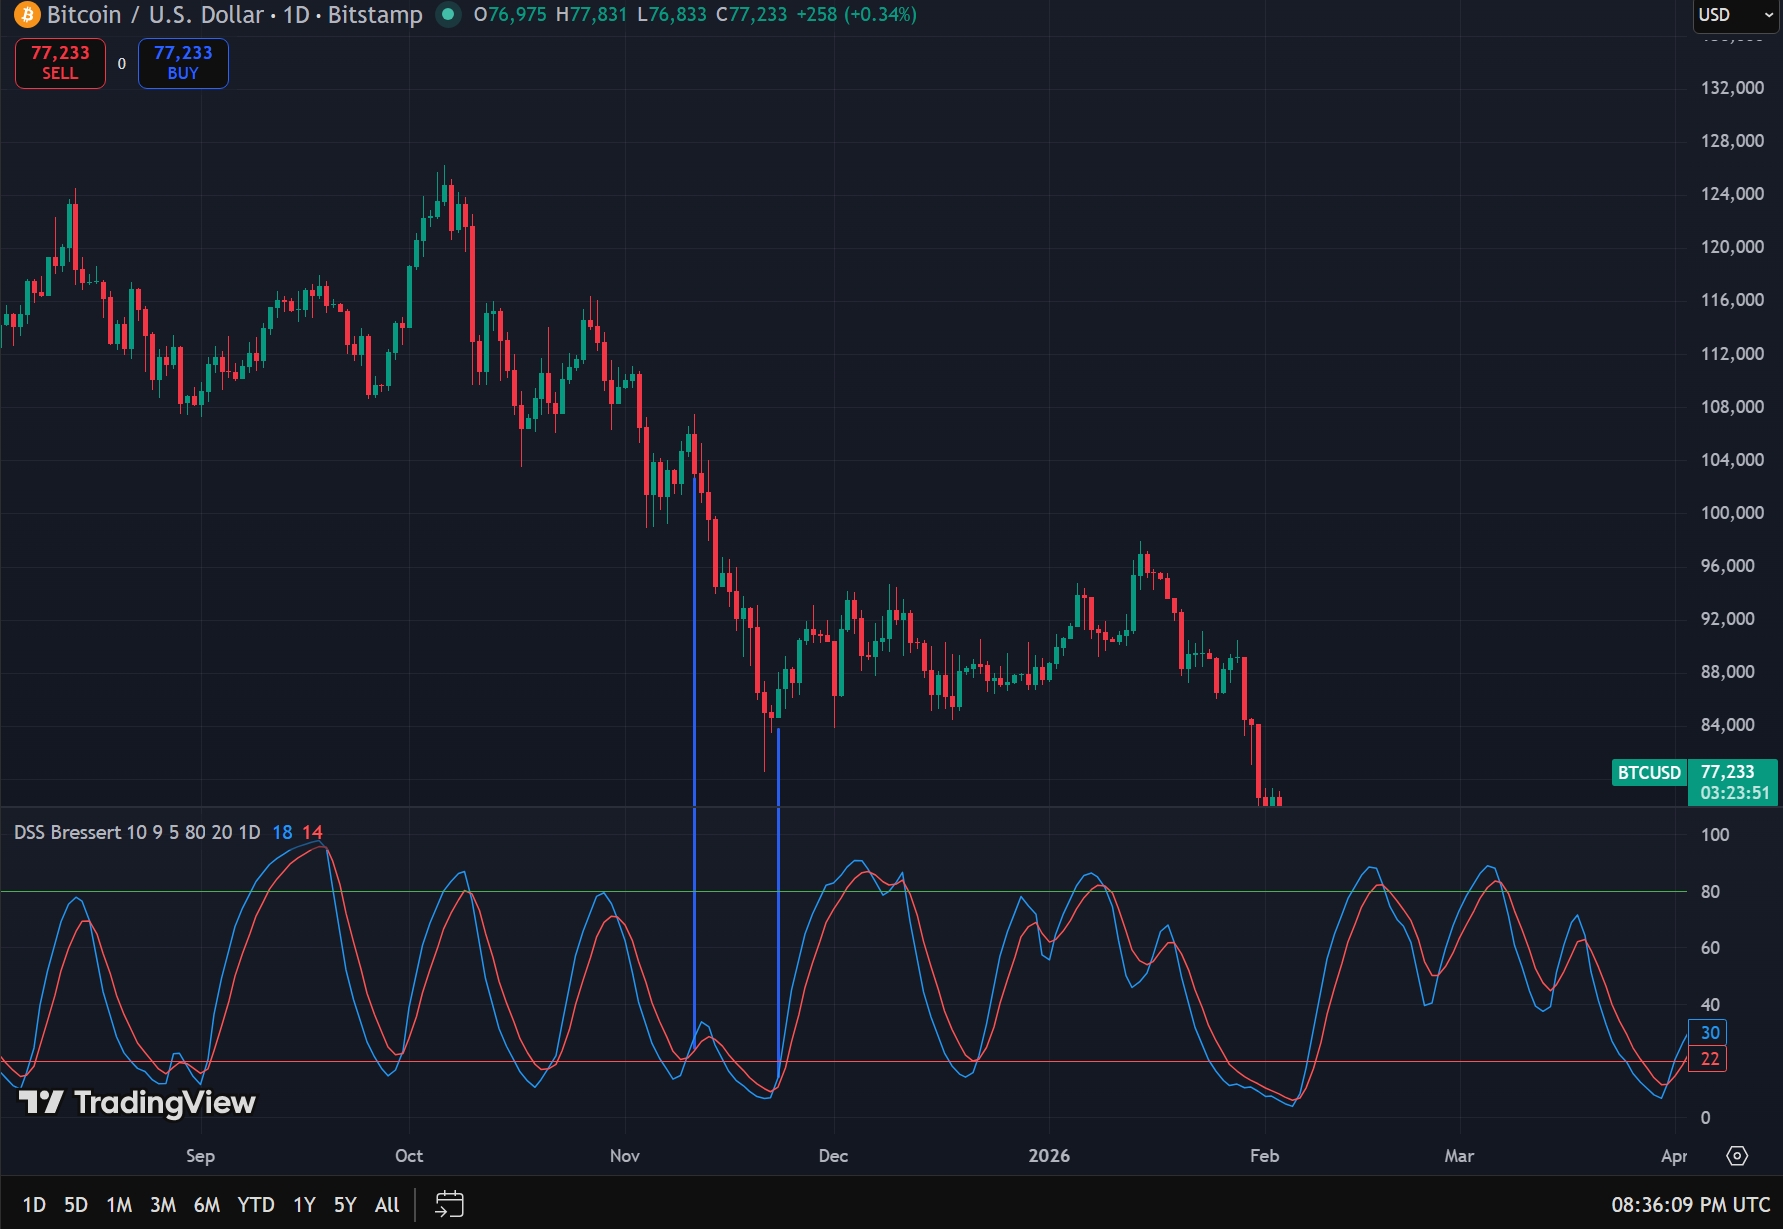1783x1229 pixels.
Task: Click the 124,000 price axis label
Action: [1732, 194]
